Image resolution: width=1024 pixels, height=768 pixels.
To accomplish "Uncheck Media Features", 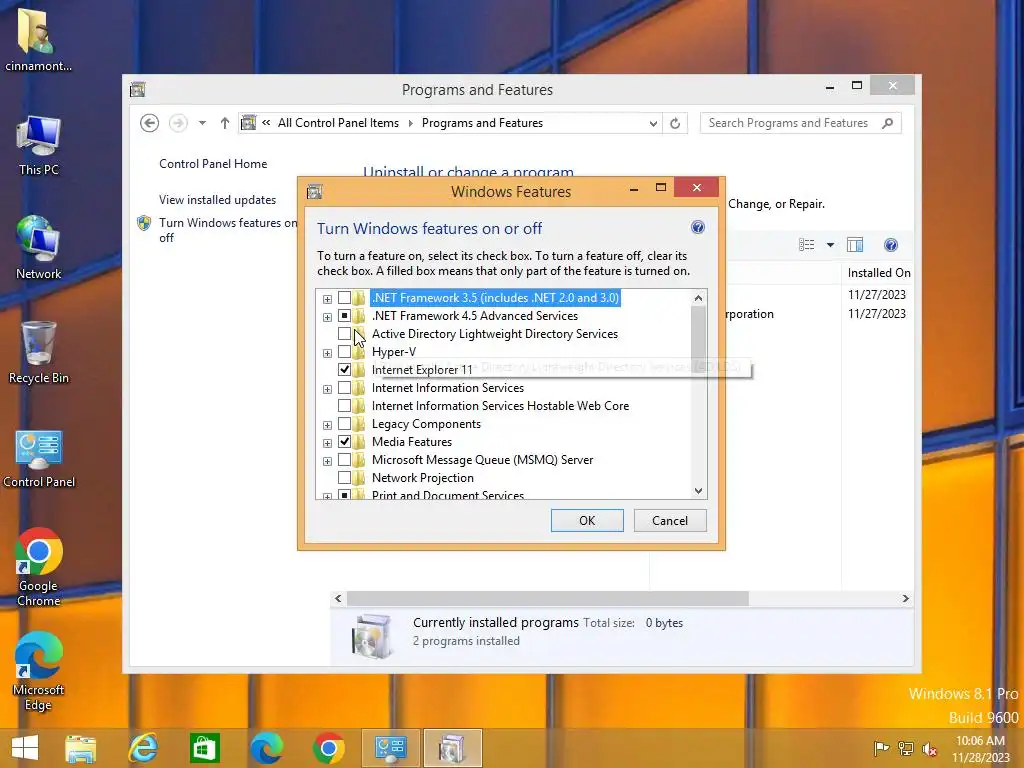I will 344,442.
